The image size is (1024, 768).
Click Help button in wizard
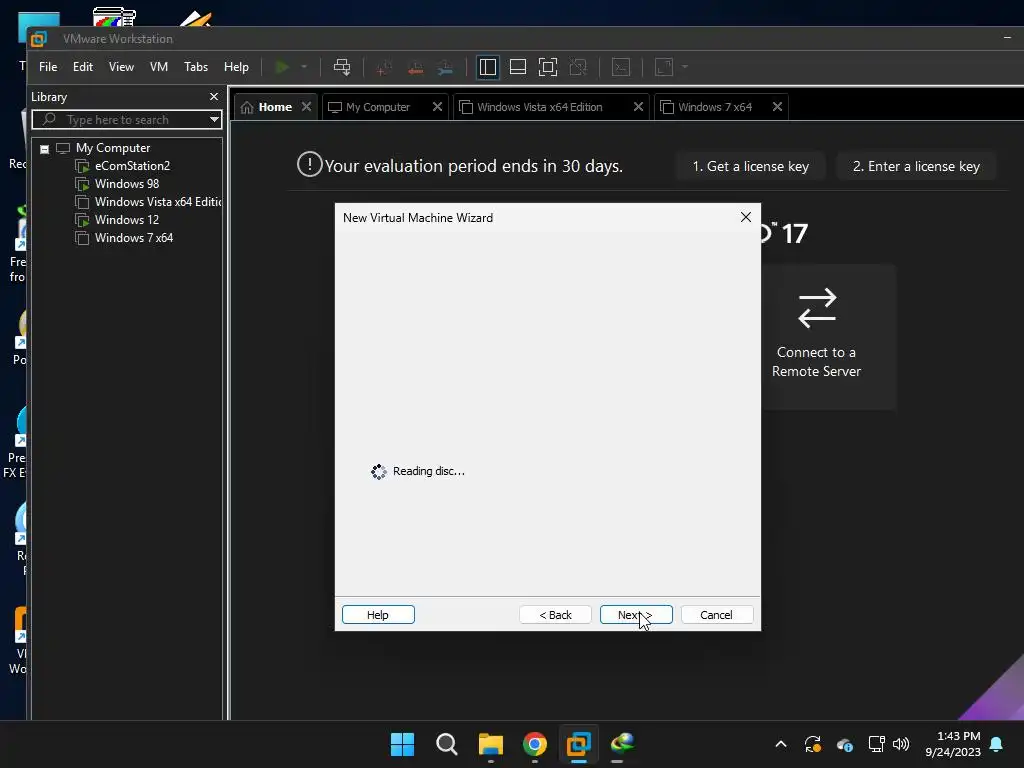[x=378, y=615]
